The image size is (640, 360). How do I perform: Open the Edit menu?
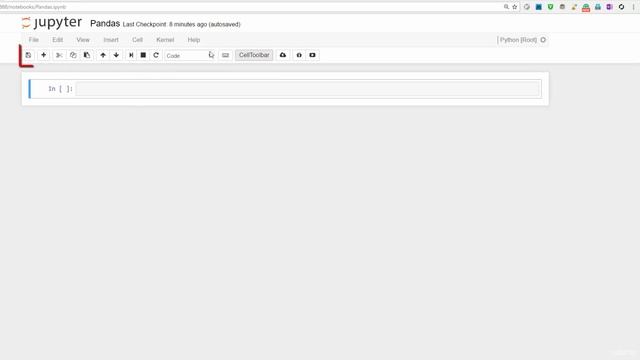tap(58, 40)
